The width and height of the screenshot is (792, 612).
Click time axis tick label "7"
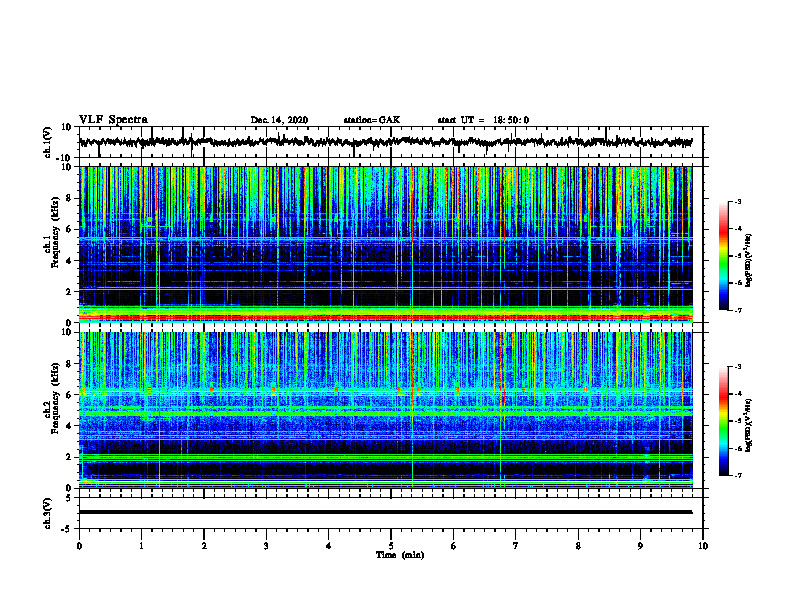tap(516, 546)
